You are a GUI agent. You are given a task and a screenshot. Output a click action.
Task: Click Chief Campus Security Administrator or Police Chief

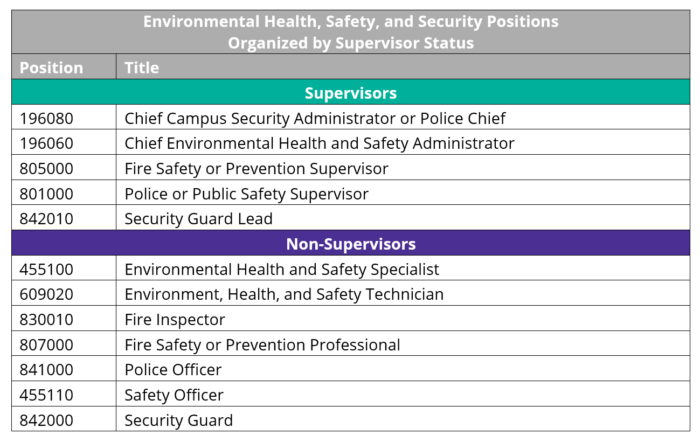coord(314,118)
